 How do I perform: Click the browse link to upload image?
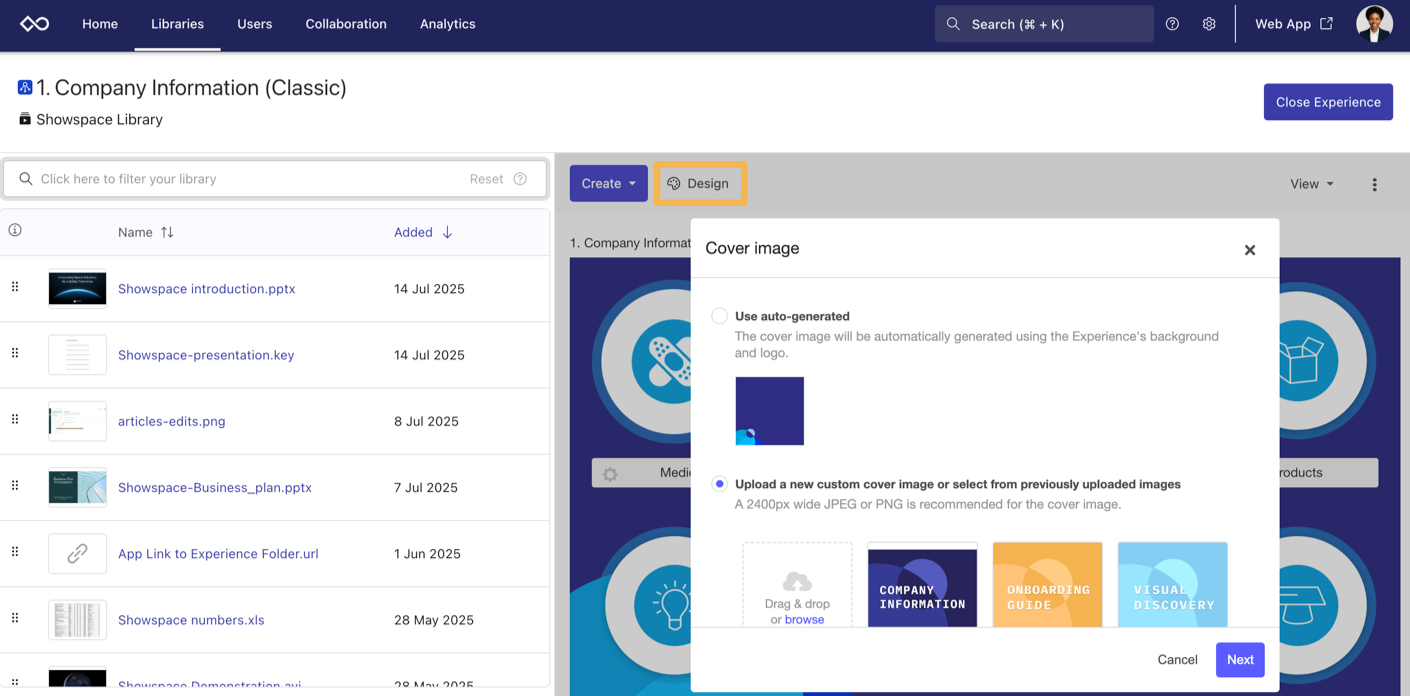[x=804, y=619]
